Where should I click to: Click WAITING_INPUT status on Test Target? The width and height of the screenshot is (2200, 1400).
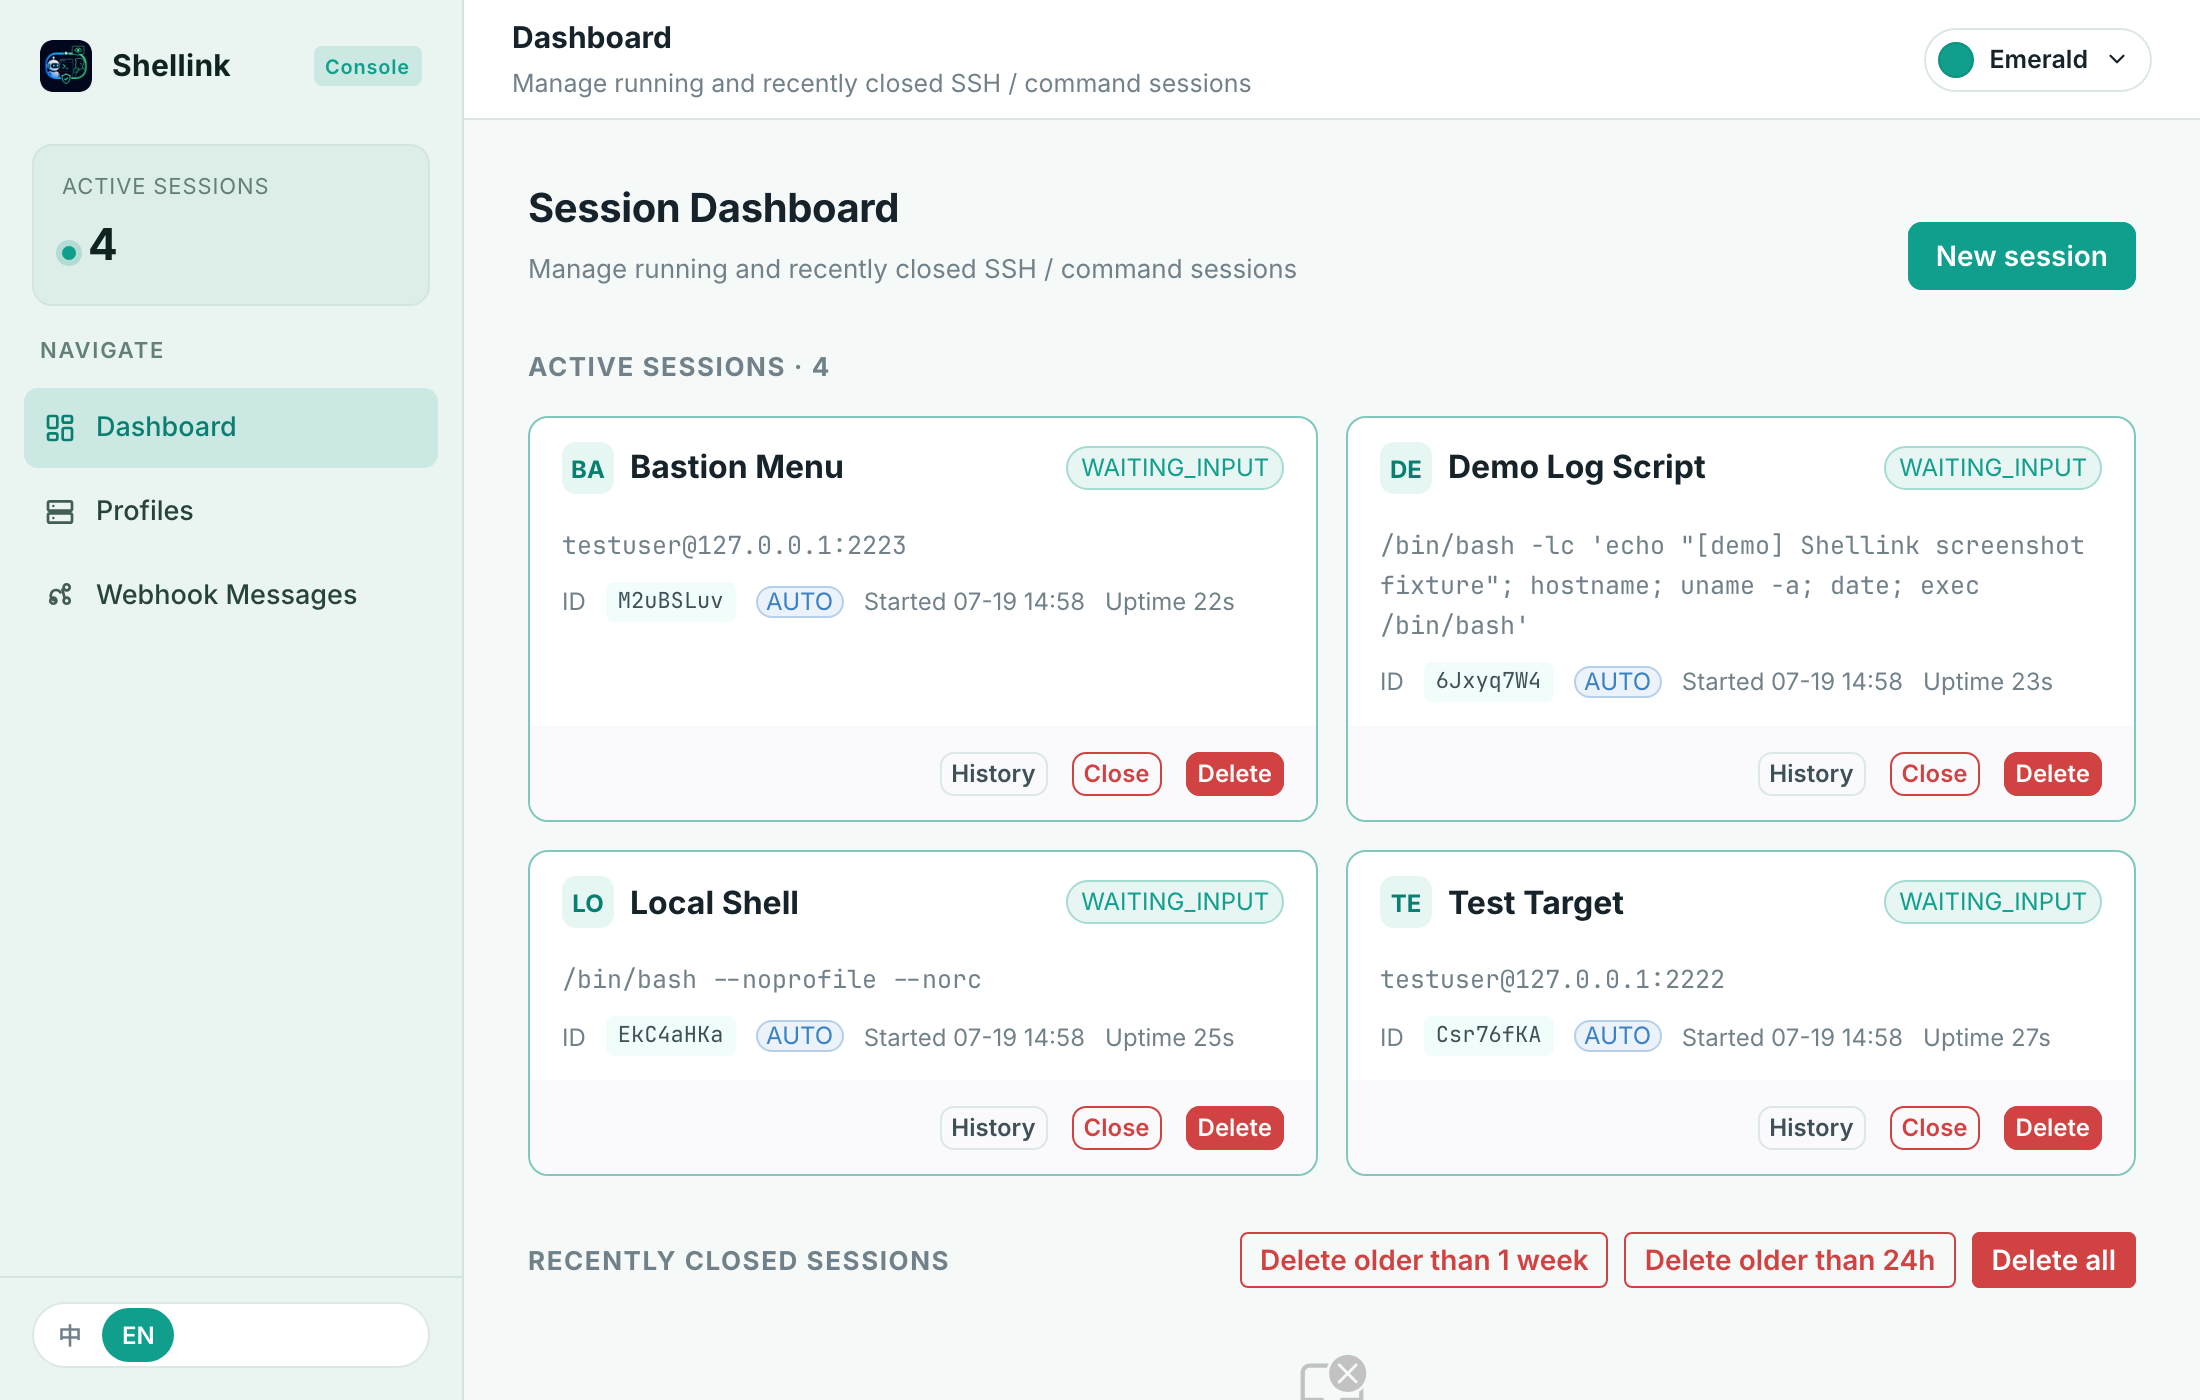1993,902
